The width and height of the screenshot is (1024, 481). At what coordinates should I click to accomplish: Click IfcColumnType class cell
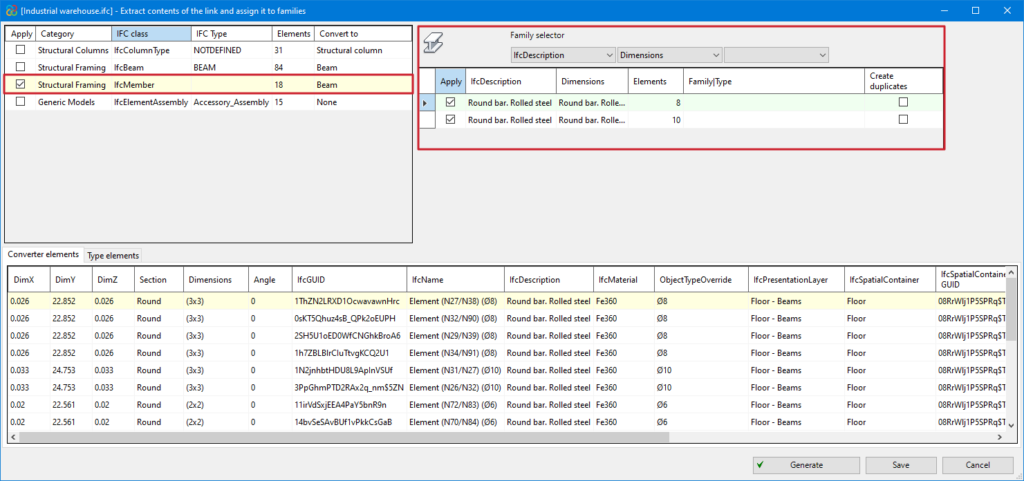click(x=151, y=50)
